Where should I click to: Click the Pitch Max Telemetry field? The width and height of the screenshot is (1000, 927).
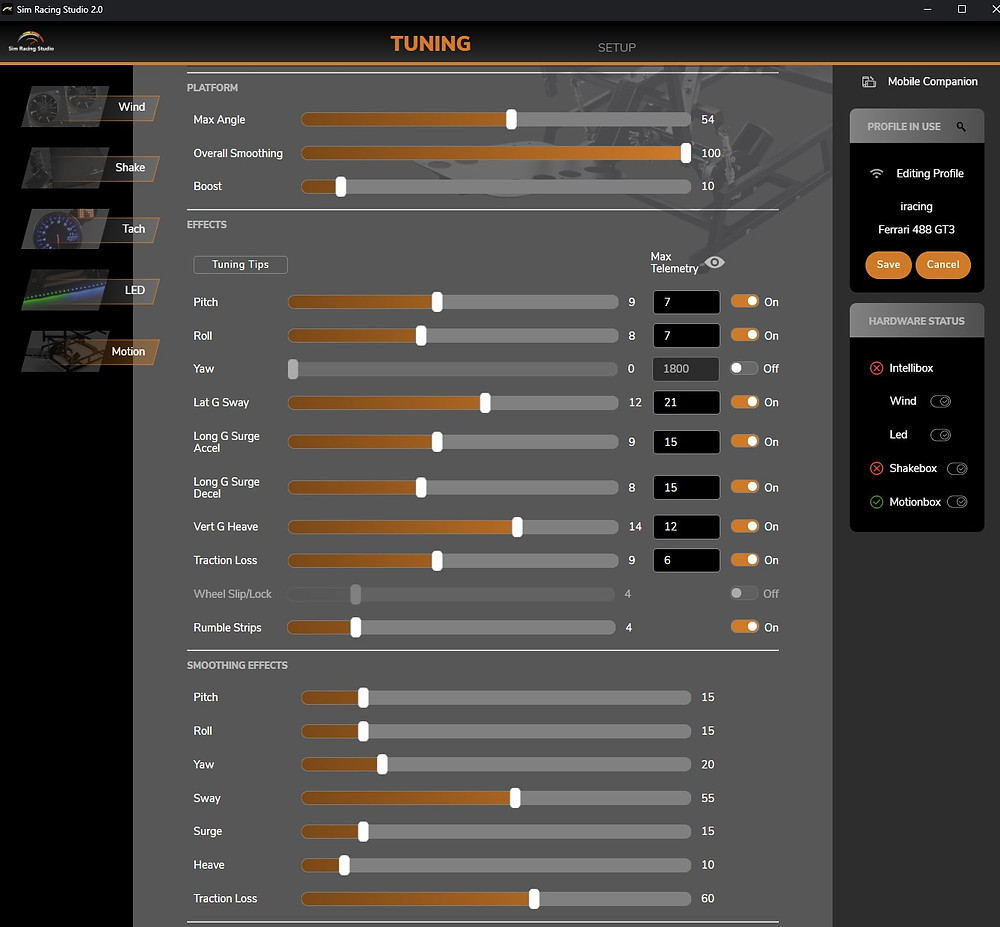click(686, 302)
